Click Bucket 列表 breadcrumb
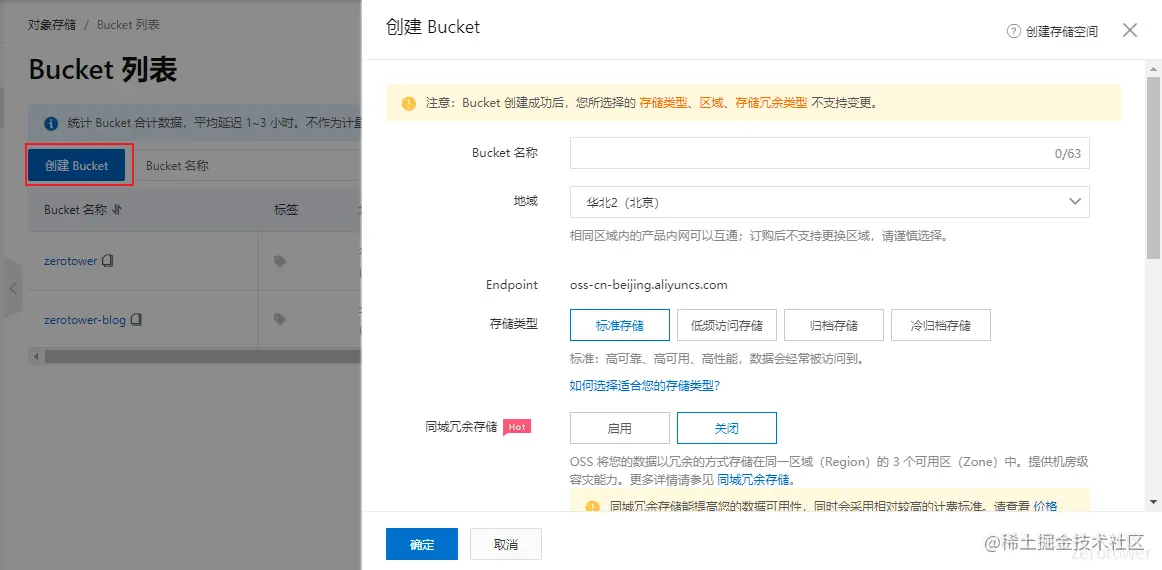The width and height of the screenshot is (1162, 570). 127,24
